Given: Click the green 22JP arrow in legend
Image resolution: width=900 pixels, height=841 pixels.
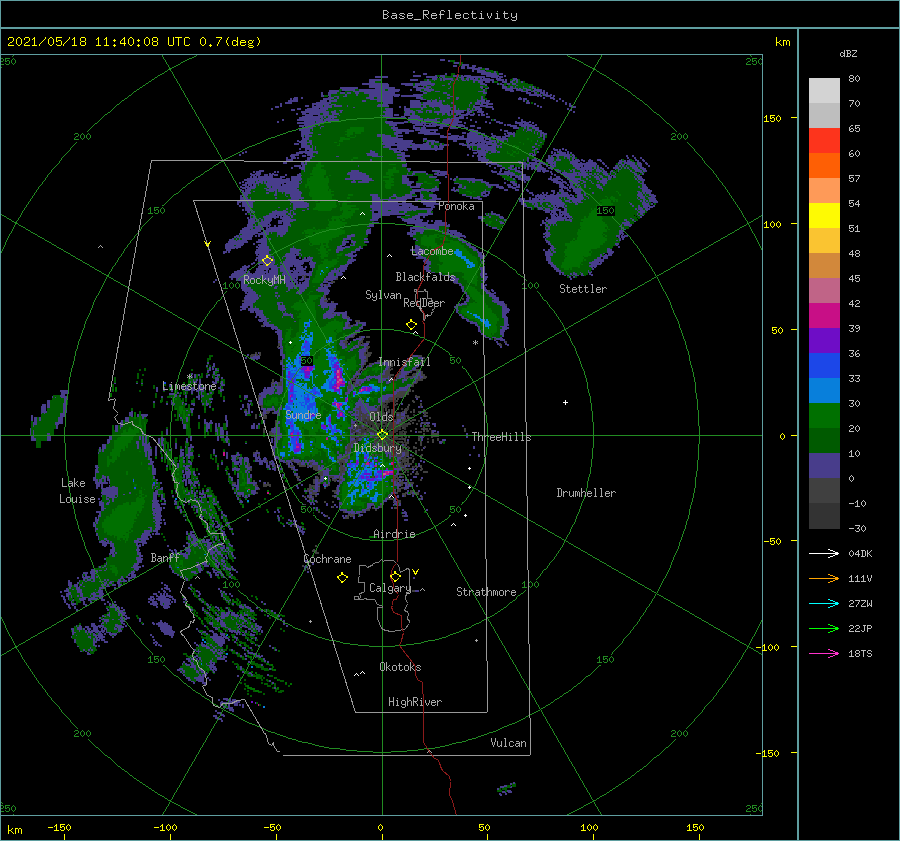Looking at the screenshot, I should pyautogui.click(x=824, y=628).
